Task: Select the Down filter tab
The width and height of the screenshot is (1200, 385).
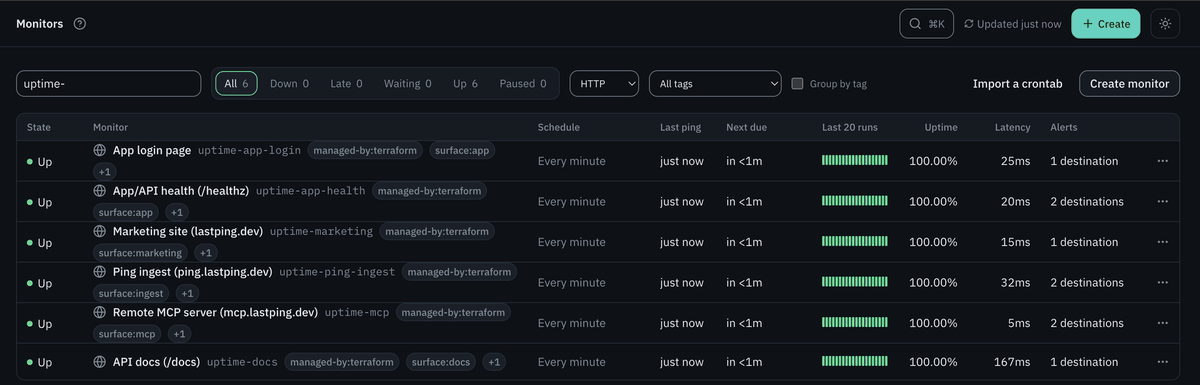Action: coord(289,84)
